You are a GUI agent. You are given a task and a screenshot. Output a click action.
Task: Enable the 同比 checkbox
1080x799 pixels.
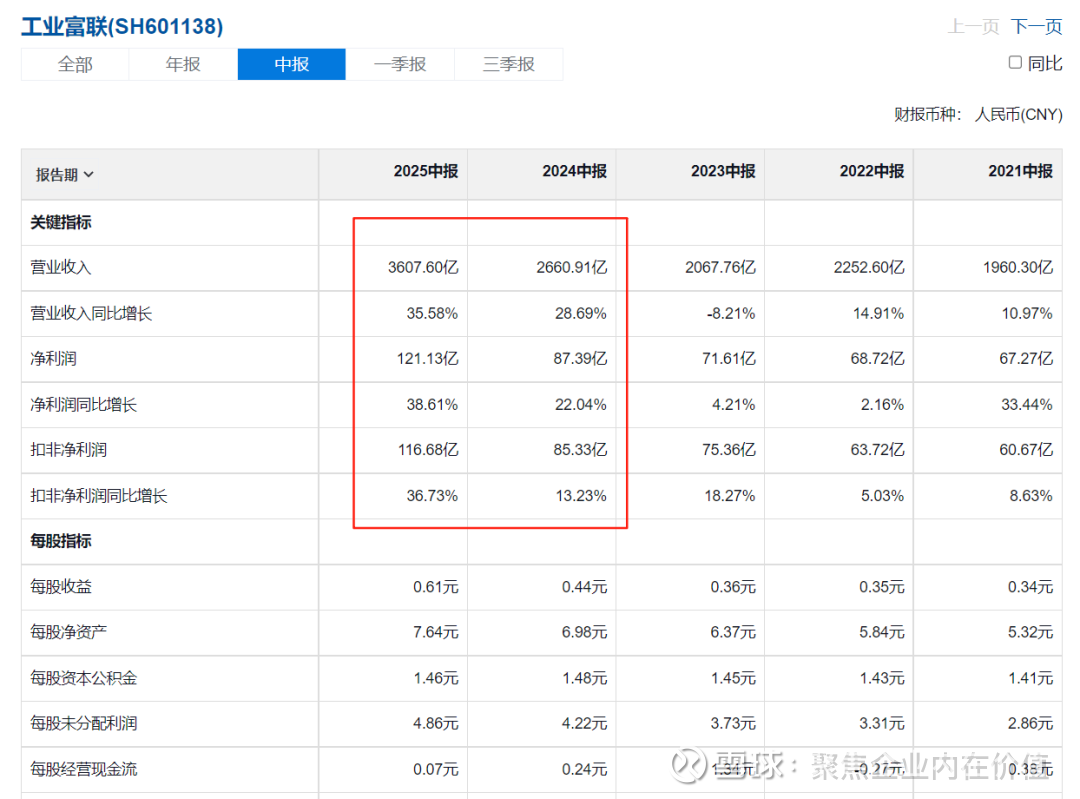tap(1015, 63)
